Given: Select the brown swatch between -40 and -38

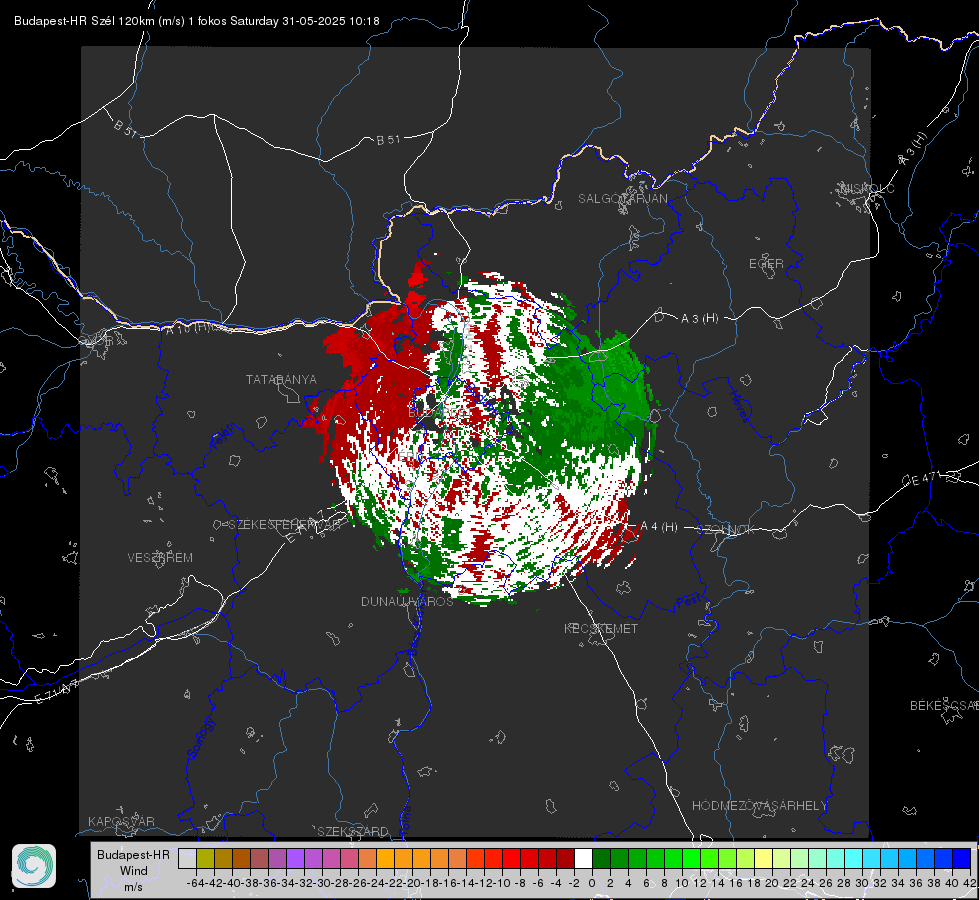Looking at the screenshot, I should coord(241,859).
